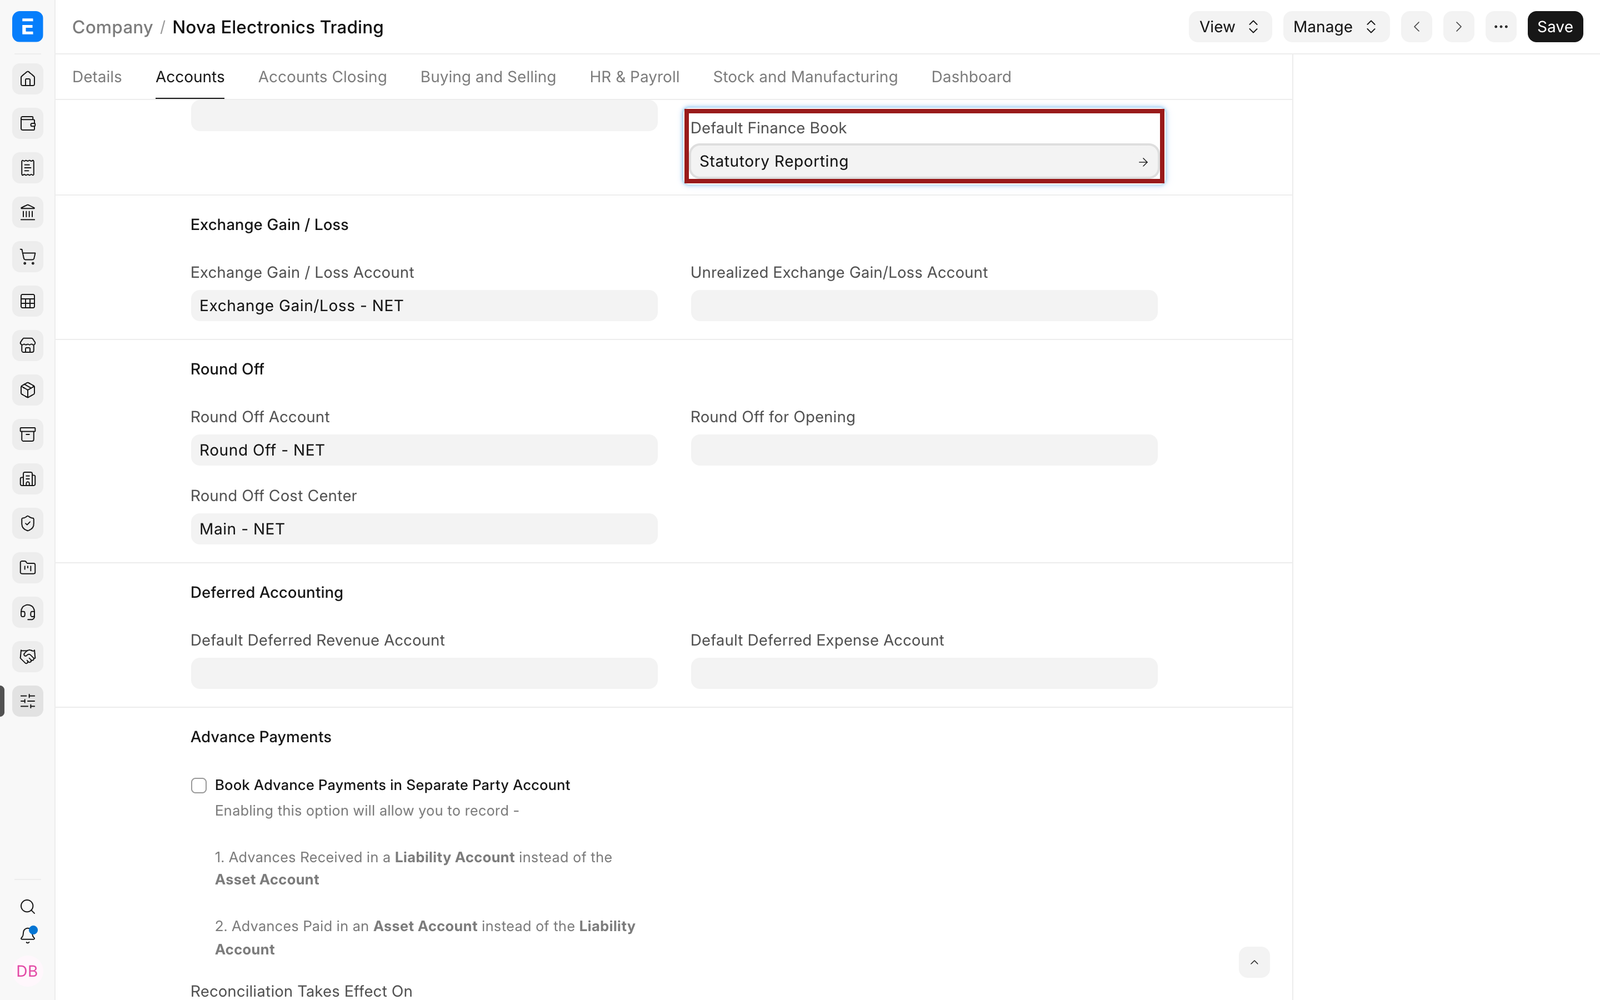The height and width of the screenshot is (1000, 1600).
Task: Enable Book Advance Payments in Separate Party Account
Action: (199, 786)
